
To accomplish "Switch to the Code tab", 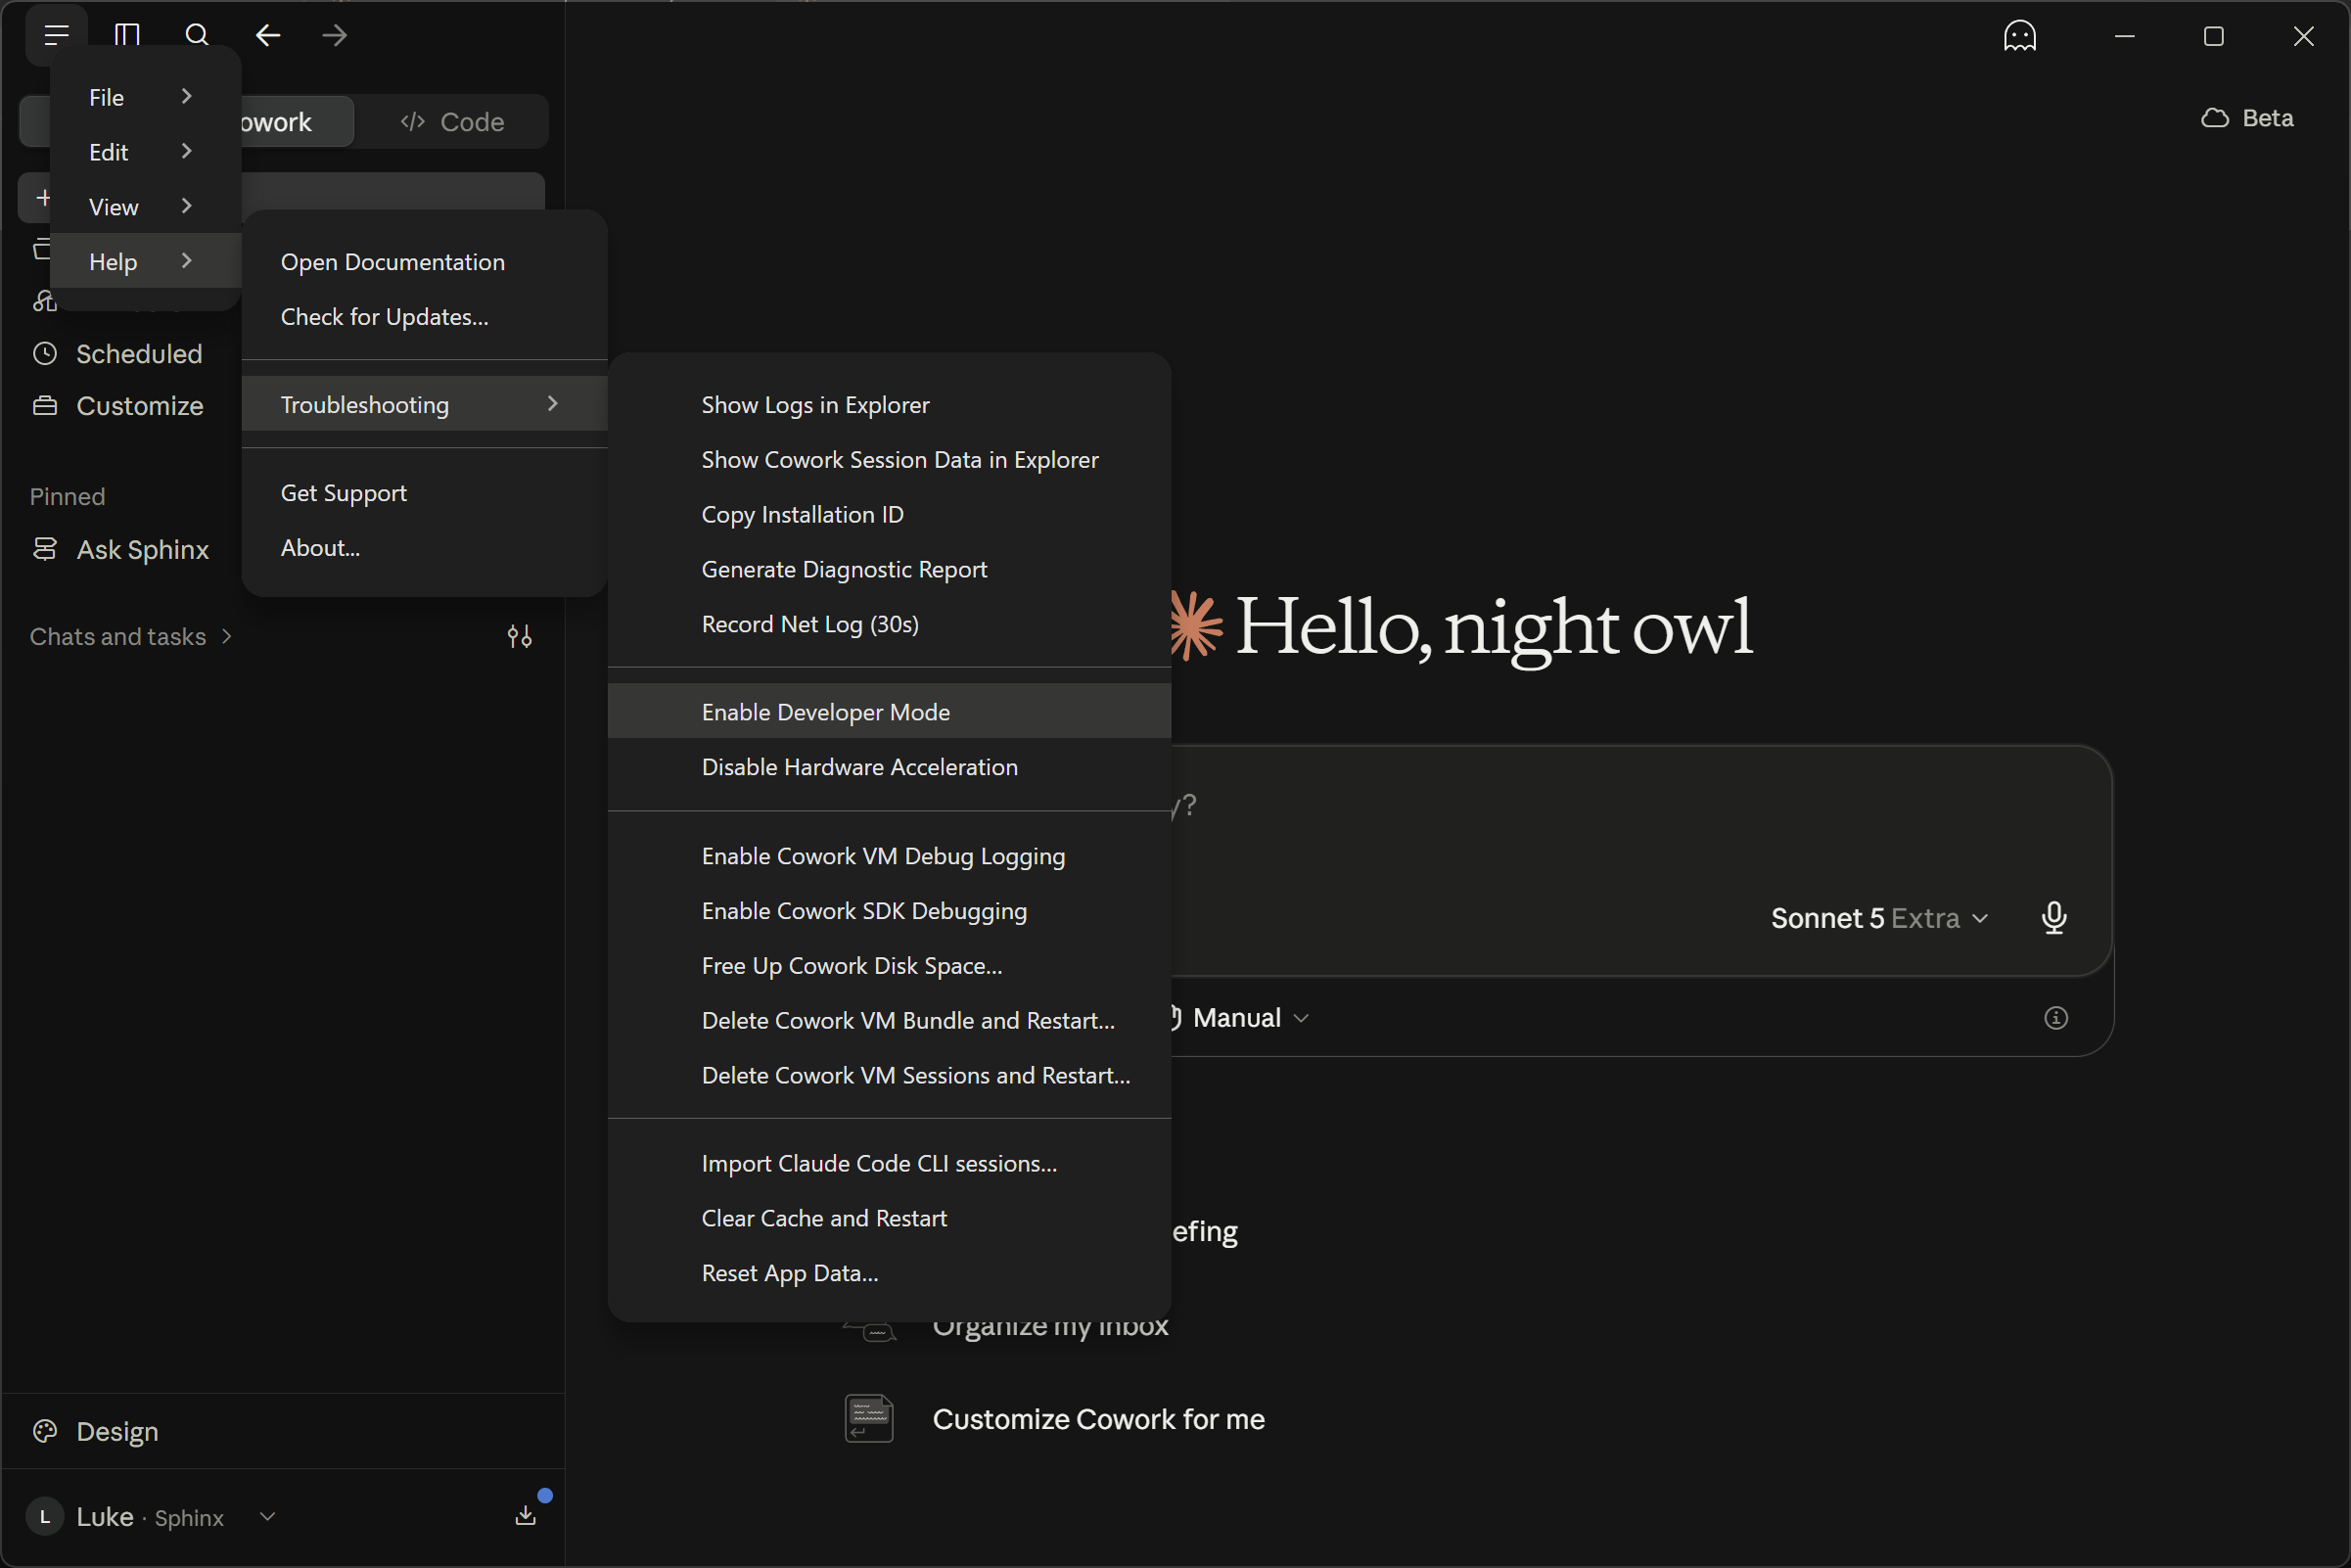I will click(452, 121).
